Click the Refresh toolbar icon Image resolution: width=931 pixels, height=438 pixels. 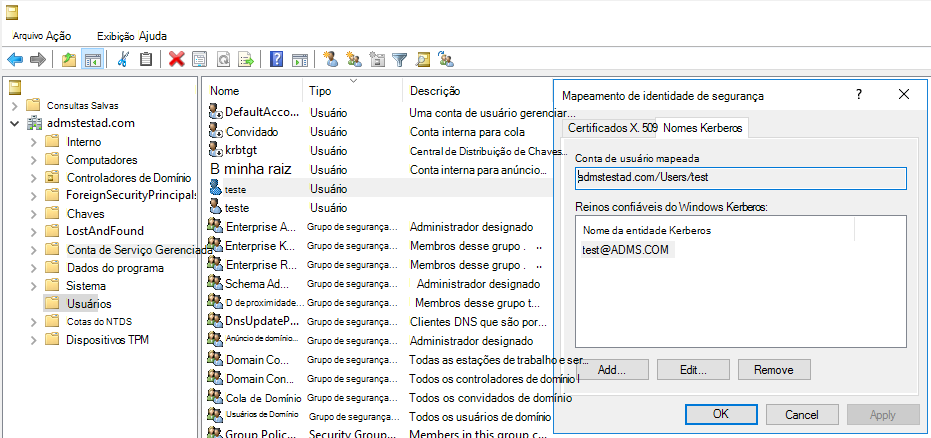(x=223, y=59)
